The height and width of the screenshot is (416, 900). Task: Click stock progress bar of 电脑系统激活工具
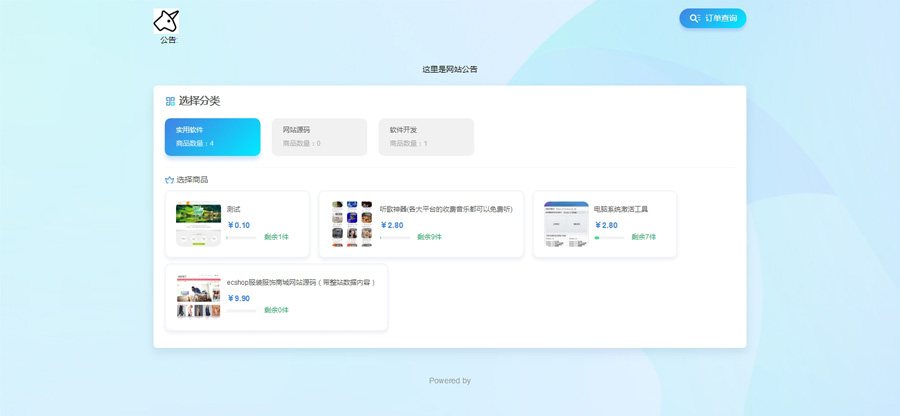pyautogui.click(x=609, y=238)
